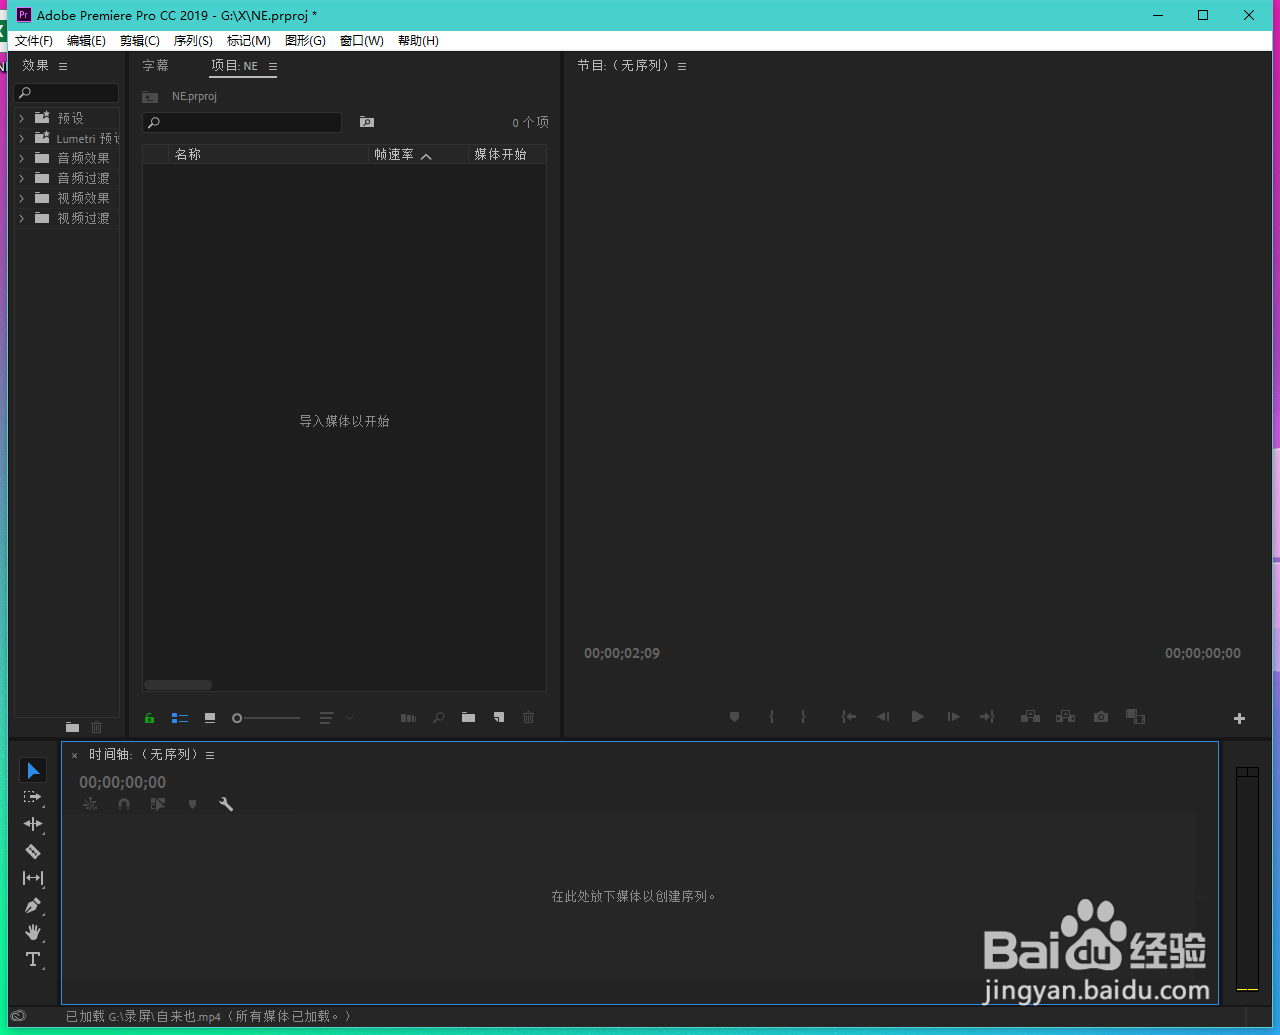Open the 时间轴 panel menu
1280x1035 pixels.
tap(210, 755)
